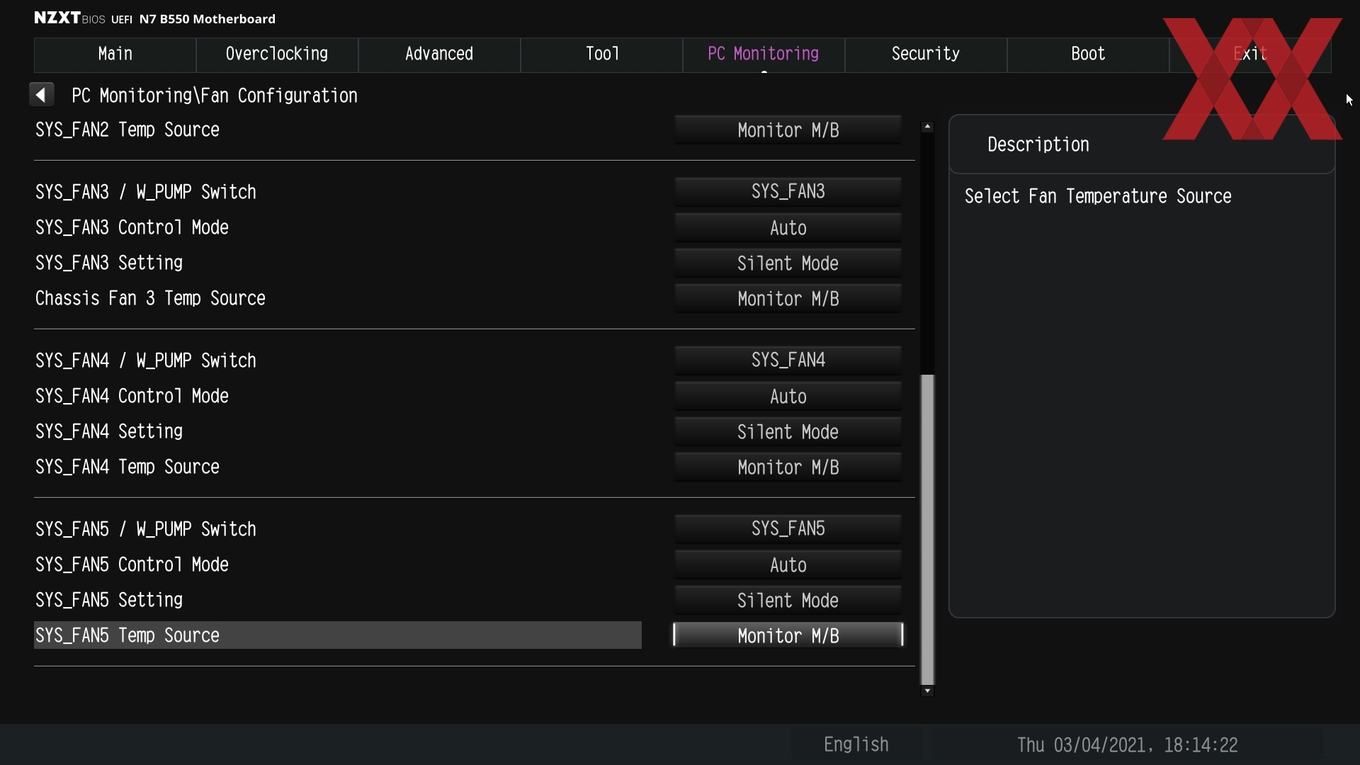Open the Boot tab
This screenshot has height=765, width=1360.
pyautogui.click(x=1088, y=54)
